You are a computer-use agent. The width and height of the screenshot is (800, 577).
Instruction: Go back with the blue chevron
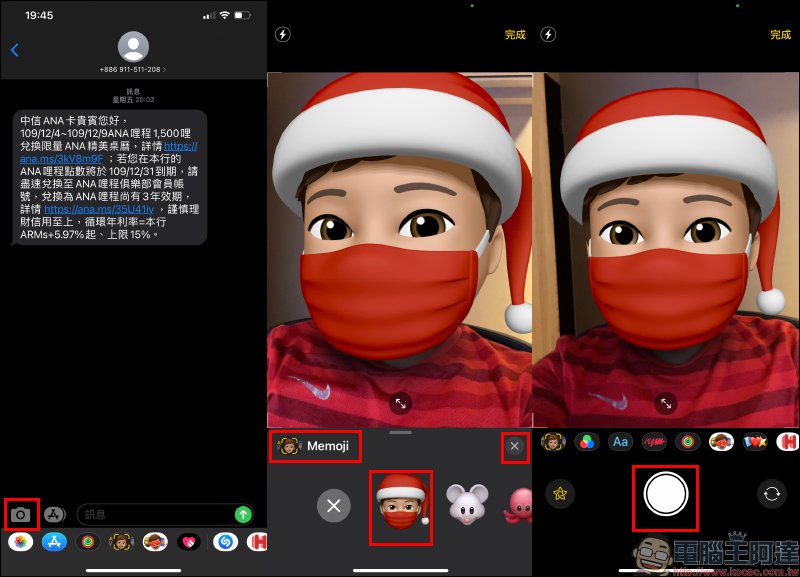click(15, 50)
